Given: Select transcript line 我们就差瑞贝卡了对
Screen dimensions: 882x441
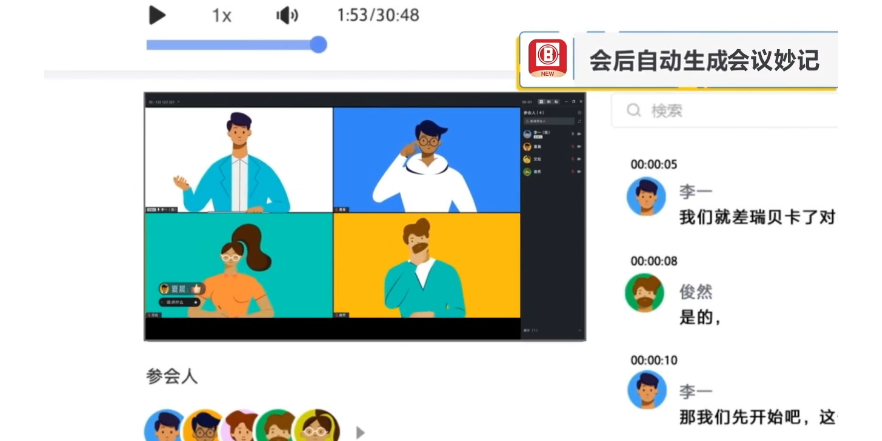Looking at the screenshot, I should point(756,217).
